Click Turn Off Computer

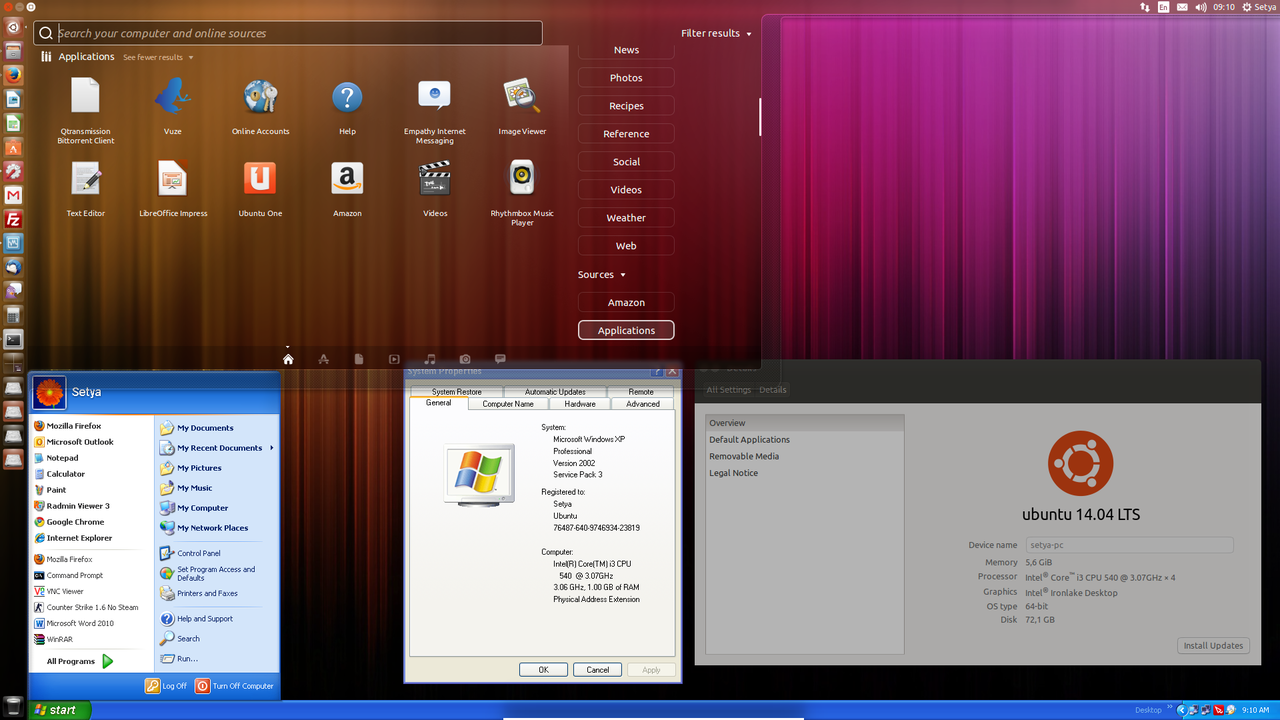coord(234,686)
